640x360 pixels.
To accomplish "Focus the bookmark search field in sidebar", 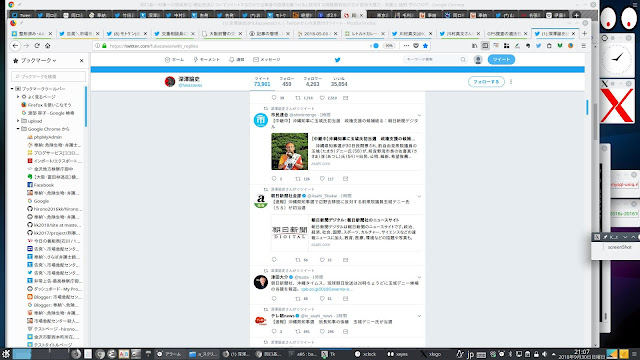I will pyautogui.click(x=49, y=76).
